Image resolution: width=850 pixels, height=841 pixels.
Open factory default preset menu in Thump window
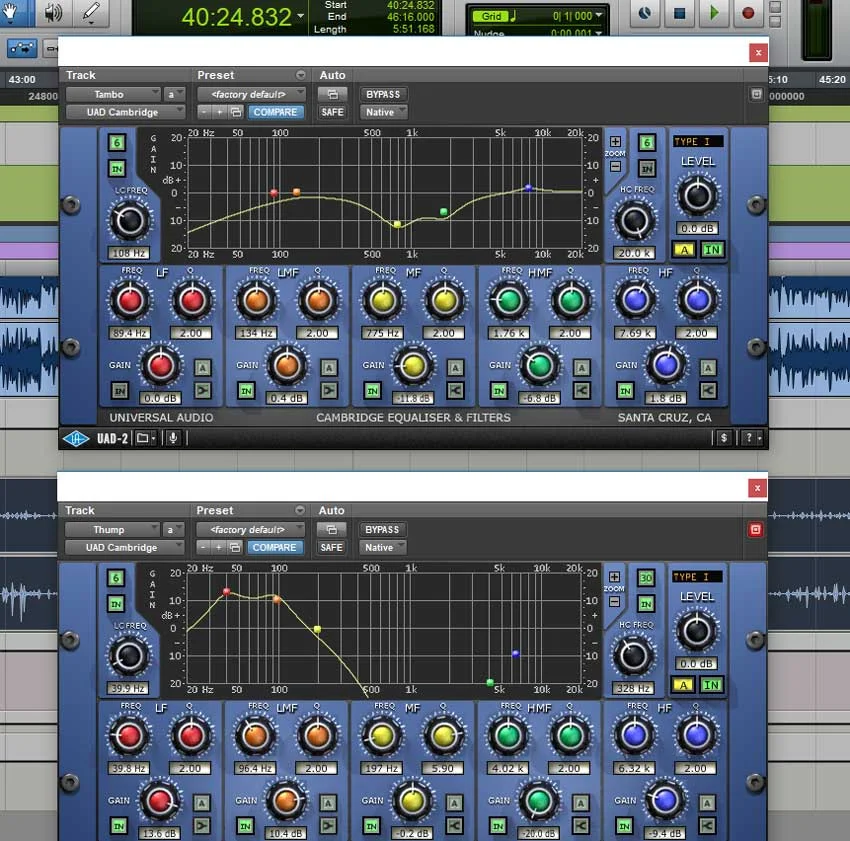(250, 530)
